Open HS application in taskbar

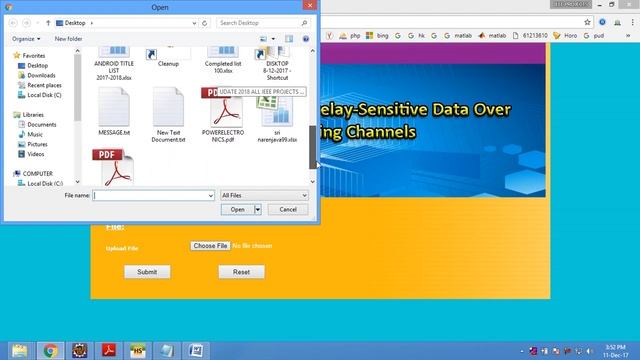pos(138,351)
